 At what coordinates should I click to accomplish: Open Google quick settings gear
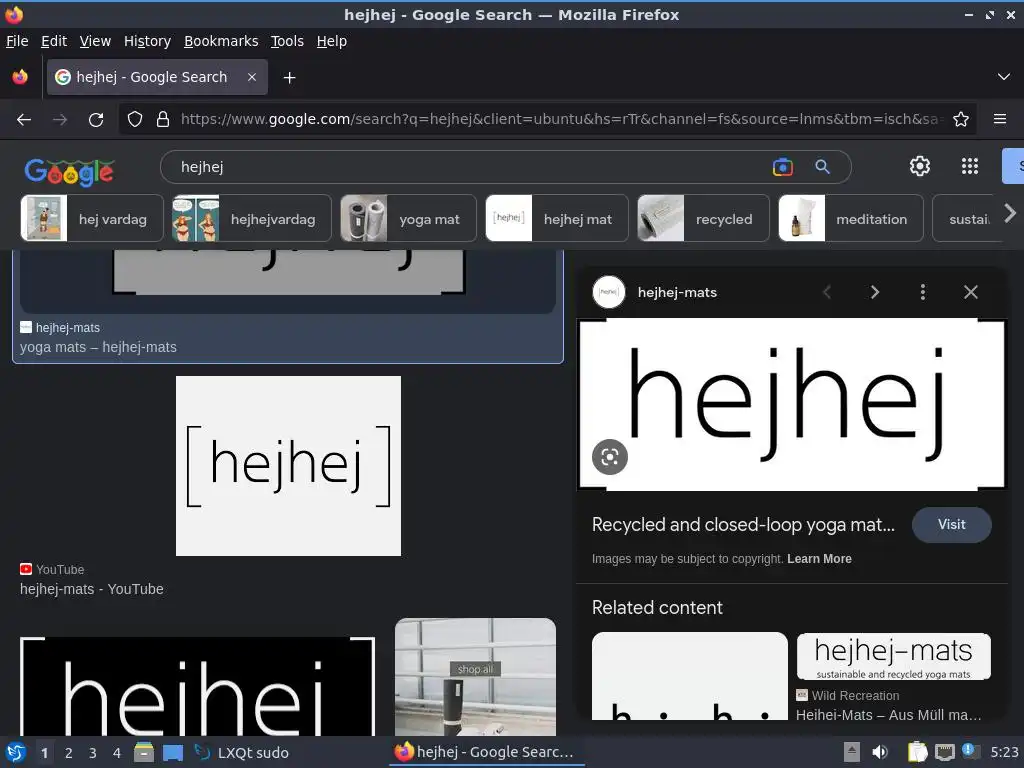pos(920,166)
